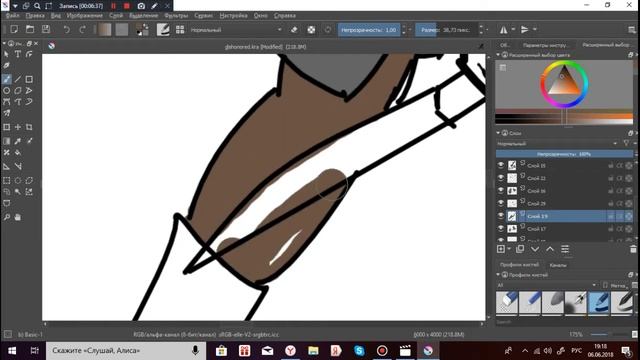This screenshot has width=640, height=360.
Task: Add a new paint layer
Action: click(501, 249)
